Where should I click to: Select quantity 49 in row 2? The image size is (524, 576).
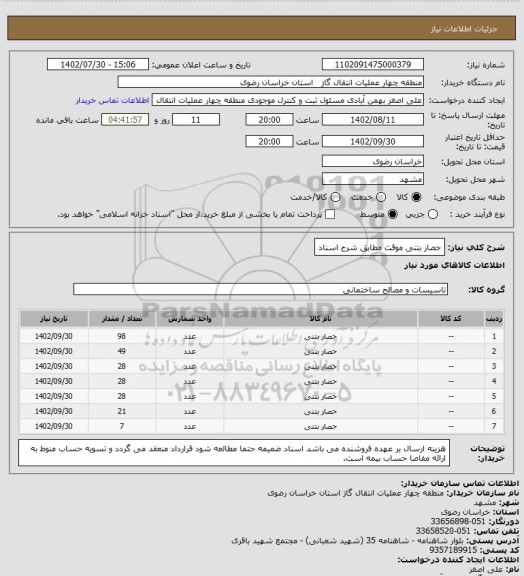pyautogui.click(x=122, y=351)
